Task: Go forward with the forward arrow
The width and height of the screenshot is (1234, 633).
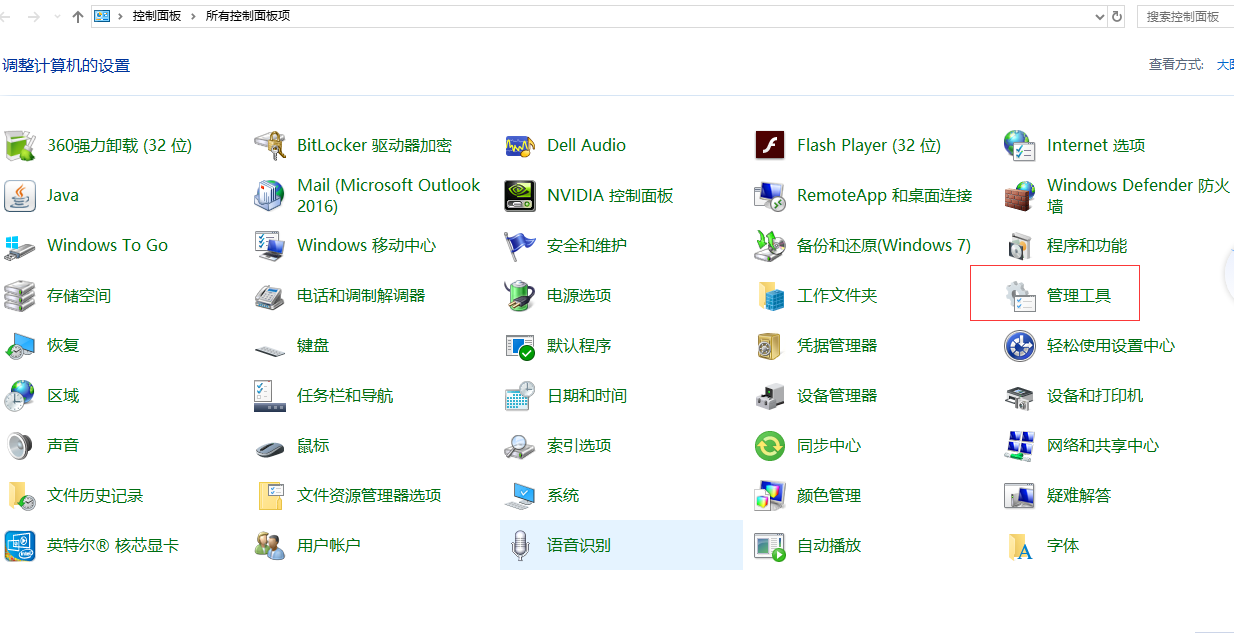Action: tap(33, 16)
